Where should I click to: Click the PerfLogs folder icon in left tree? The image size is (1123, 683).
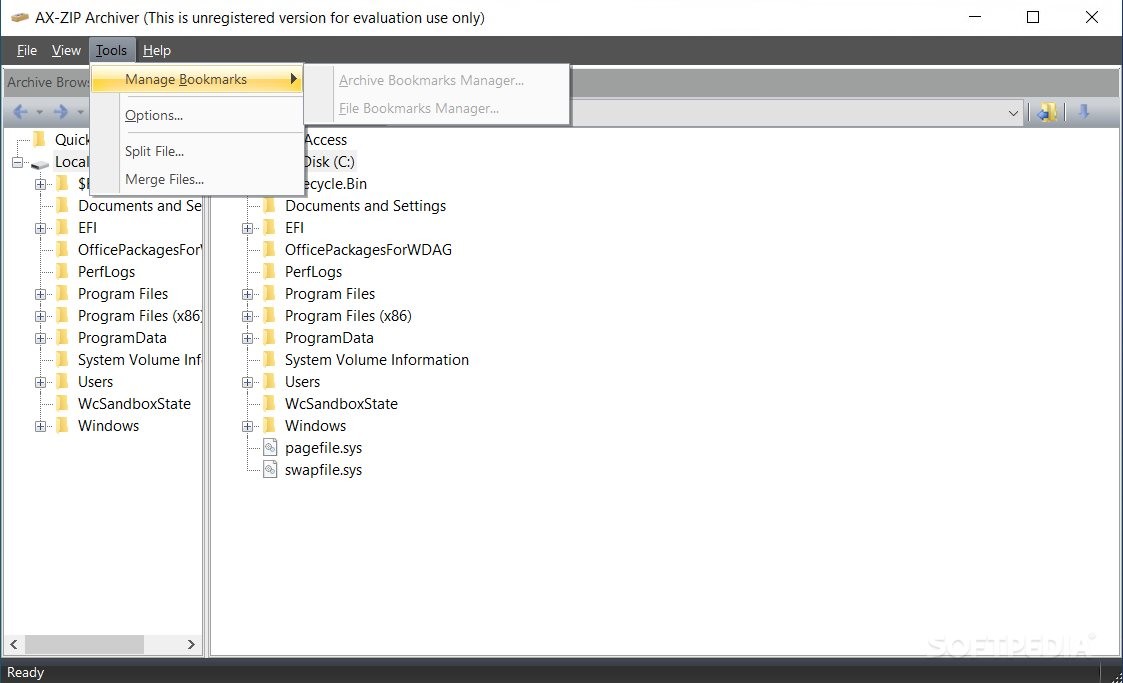(x=63, y=271)
